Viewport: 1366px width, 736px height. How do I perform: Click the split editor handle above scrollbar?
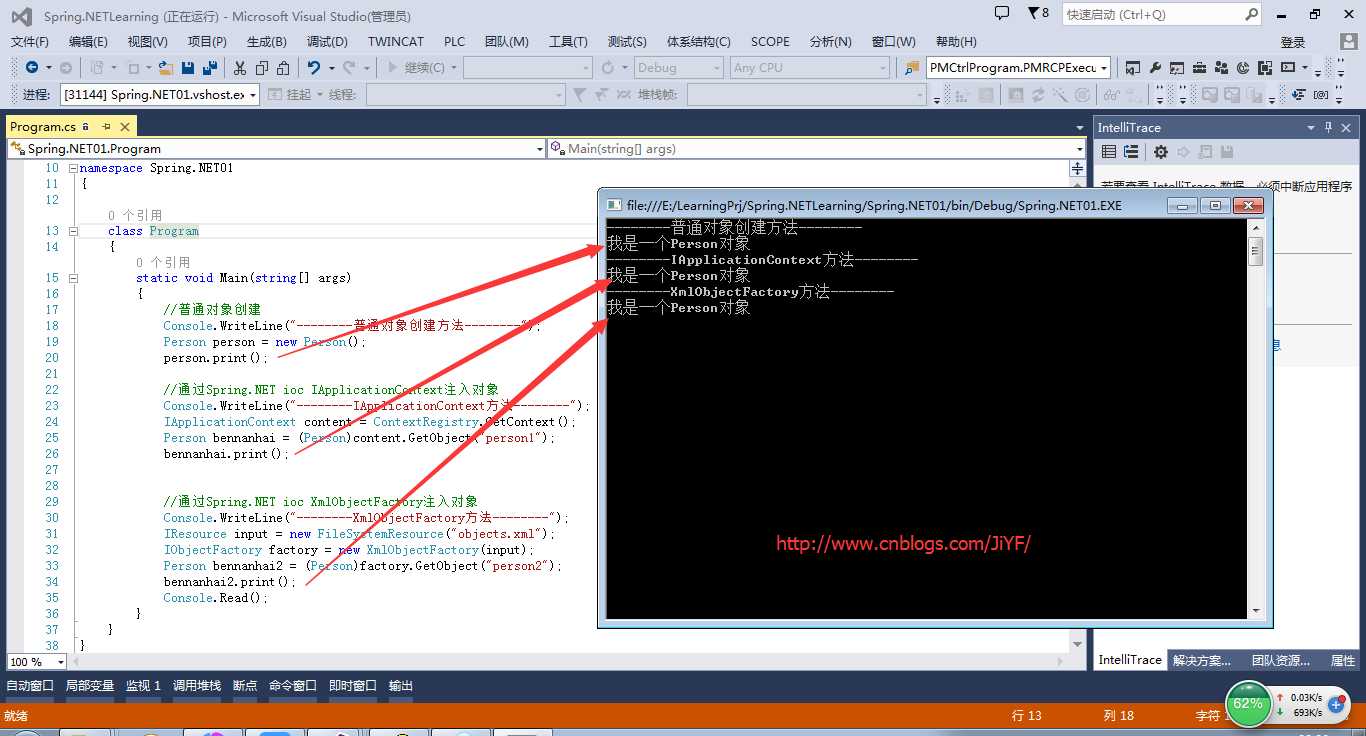[x=1078, y=168]
